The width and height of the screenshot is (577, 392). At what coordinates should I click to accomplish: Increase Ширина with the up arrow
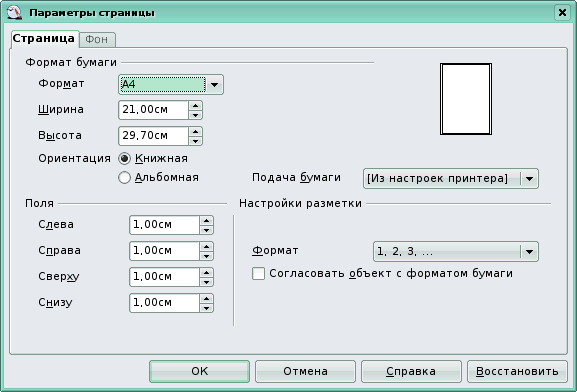pyautogui.click(x=195, y=106)
